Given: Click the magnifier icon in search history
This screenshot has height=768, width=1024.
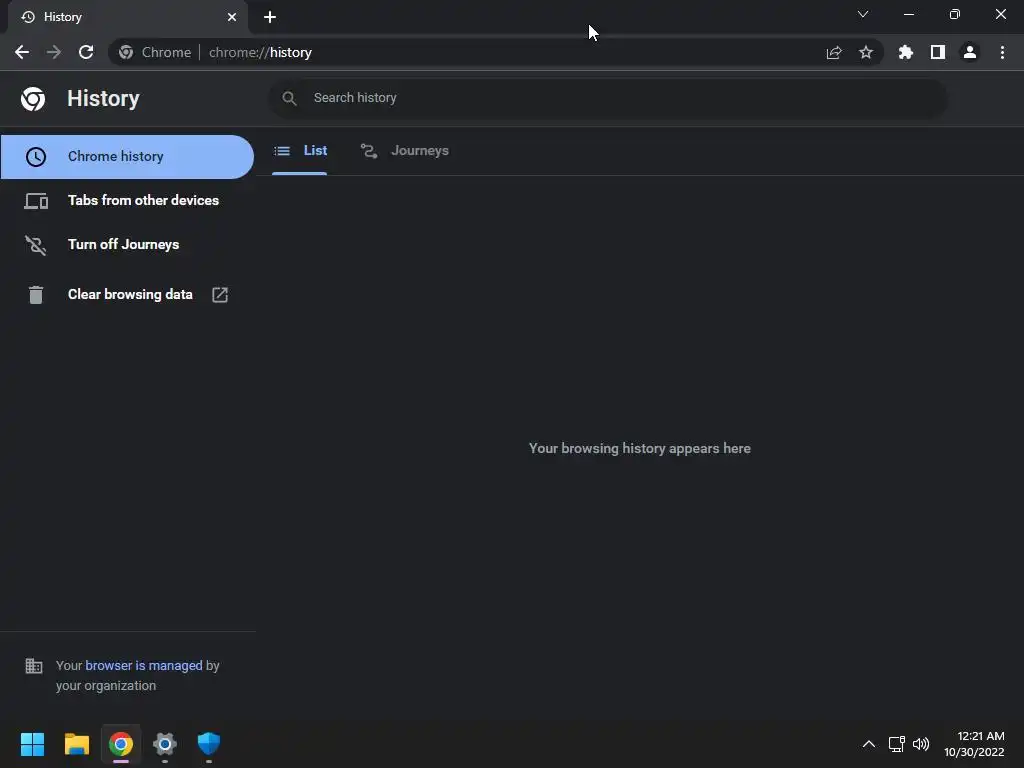Looking at the screenshot, I should point(289,98).
